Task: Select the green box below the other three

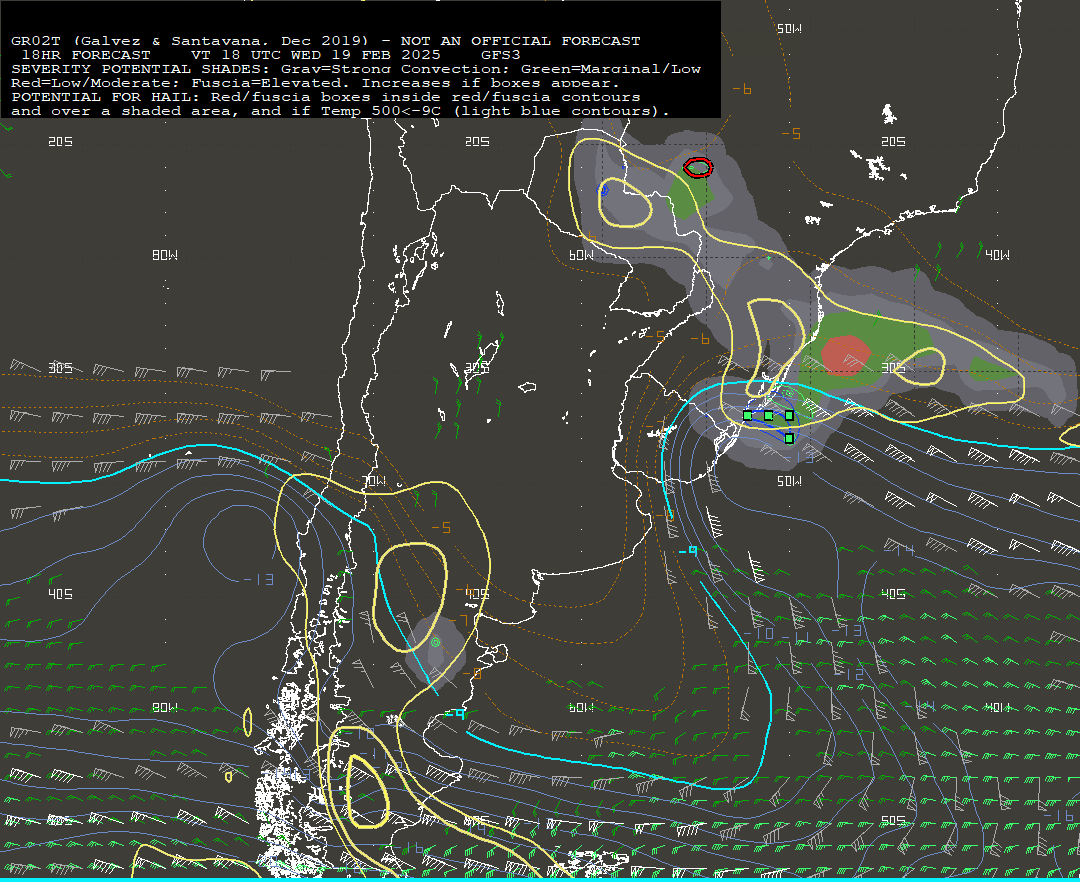Action: click(x=789, y=438)
